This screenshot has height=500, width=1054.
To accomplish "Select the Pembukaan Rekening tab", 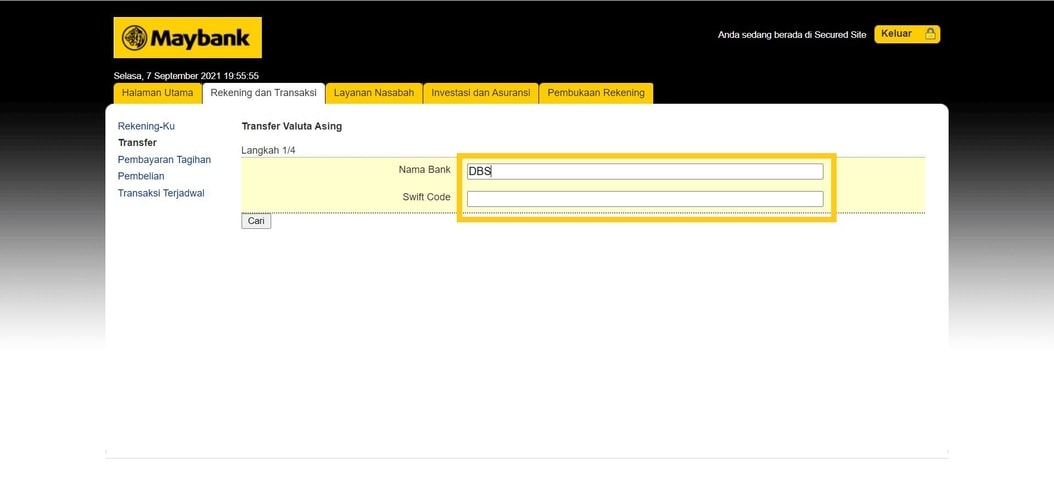I will point(596,93).
